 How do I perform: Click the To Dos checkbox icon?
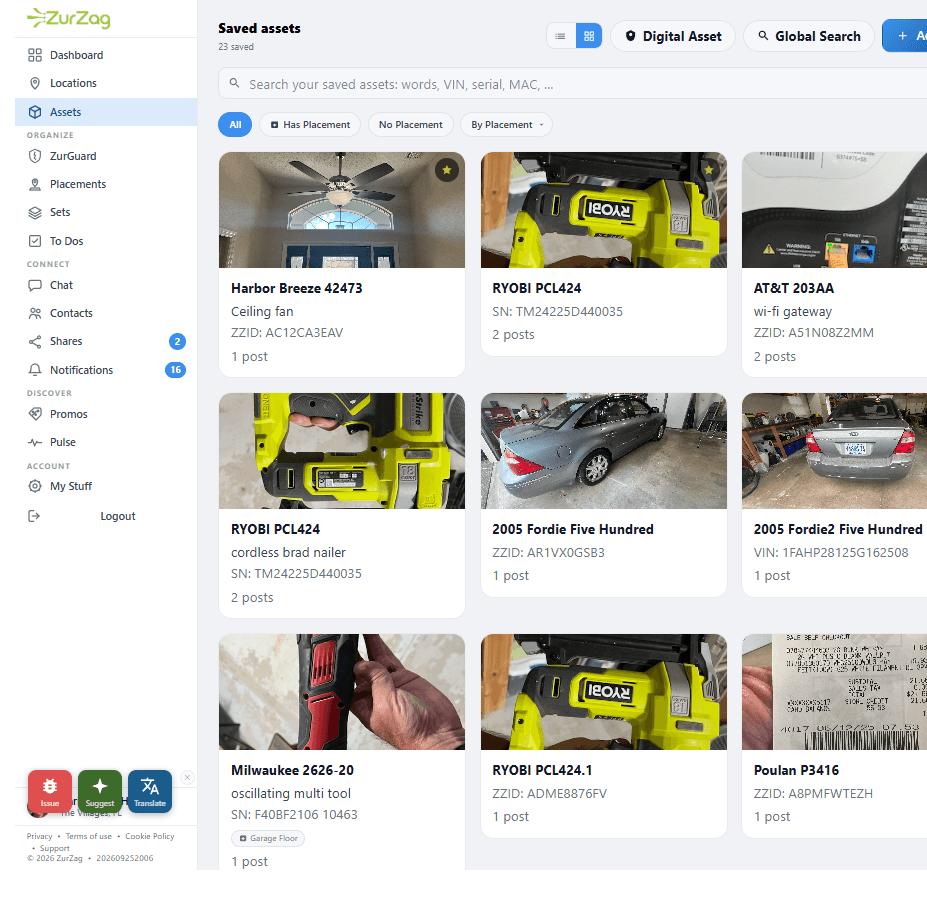35,241
